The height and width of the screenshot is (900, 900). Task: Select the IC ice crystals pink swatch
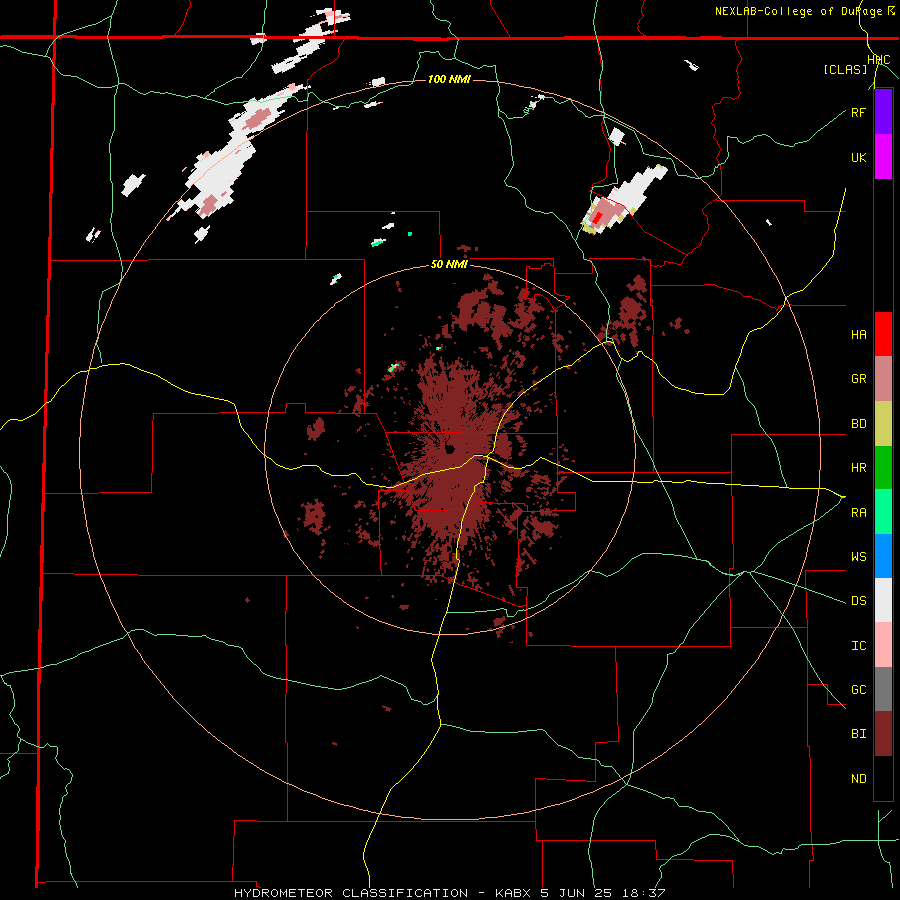883,645
